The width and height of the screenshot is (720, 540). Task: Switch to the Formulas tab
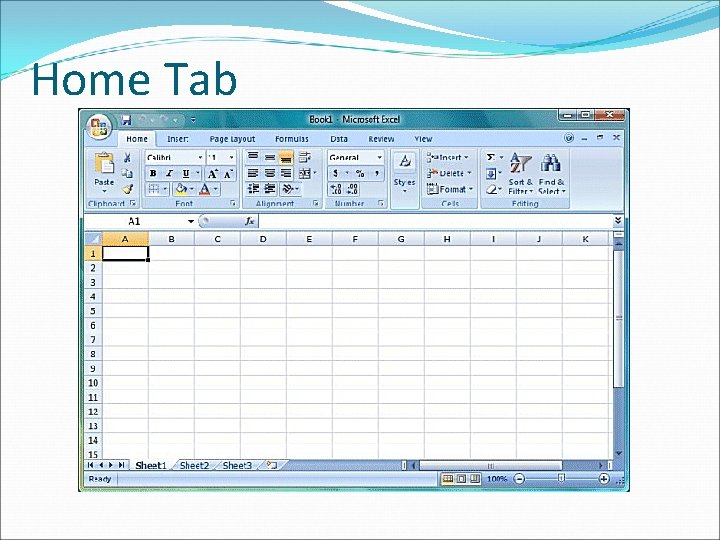pos(292,139)
